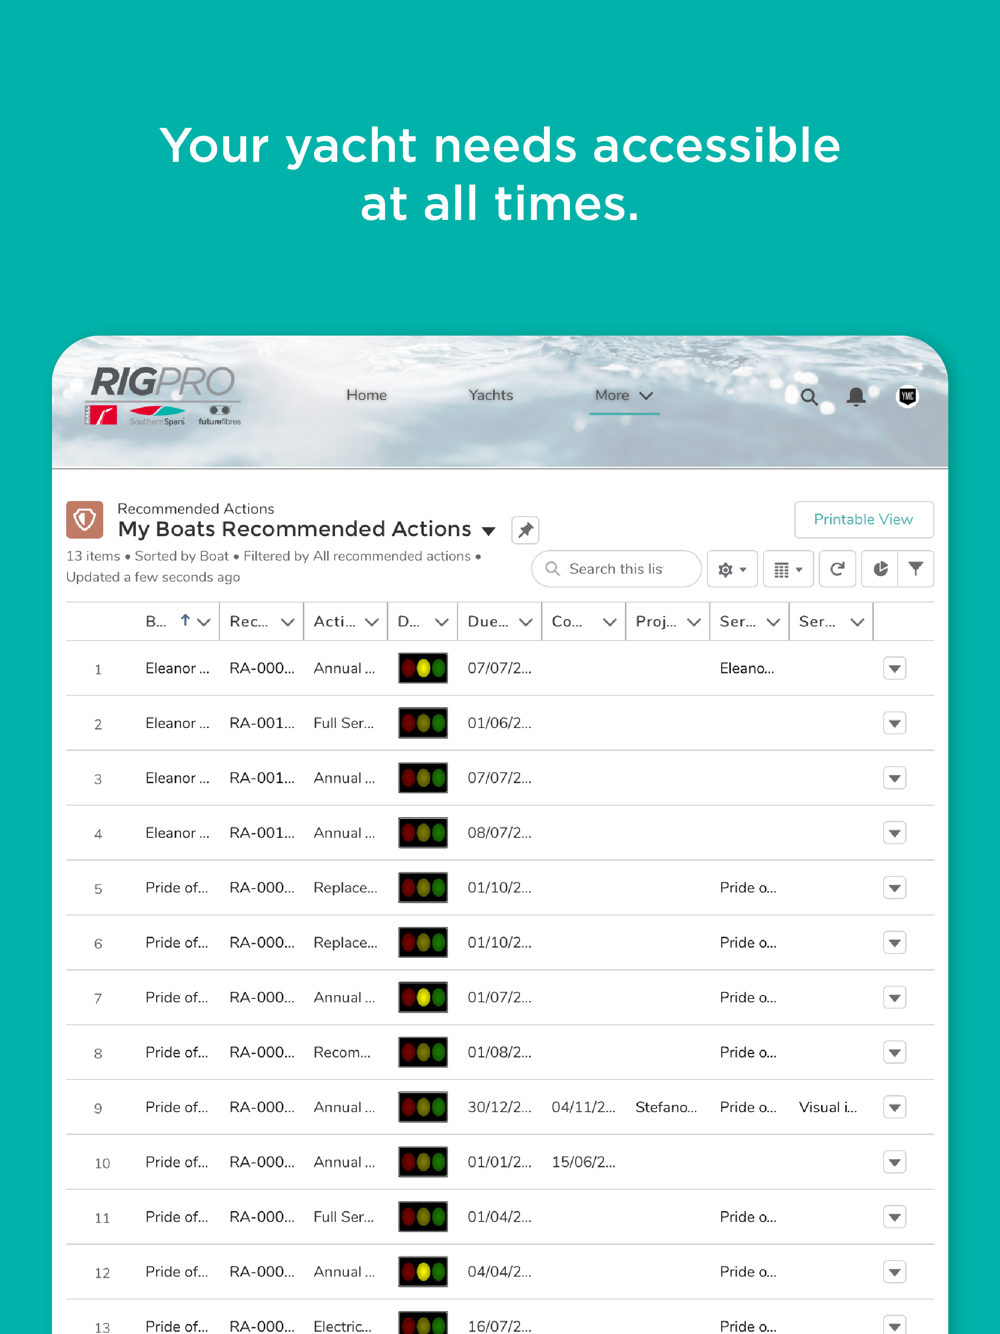Open the Eleano... service link in row 1
1000x1334 pixels.
pyautogui.click(x=747, y=668)
